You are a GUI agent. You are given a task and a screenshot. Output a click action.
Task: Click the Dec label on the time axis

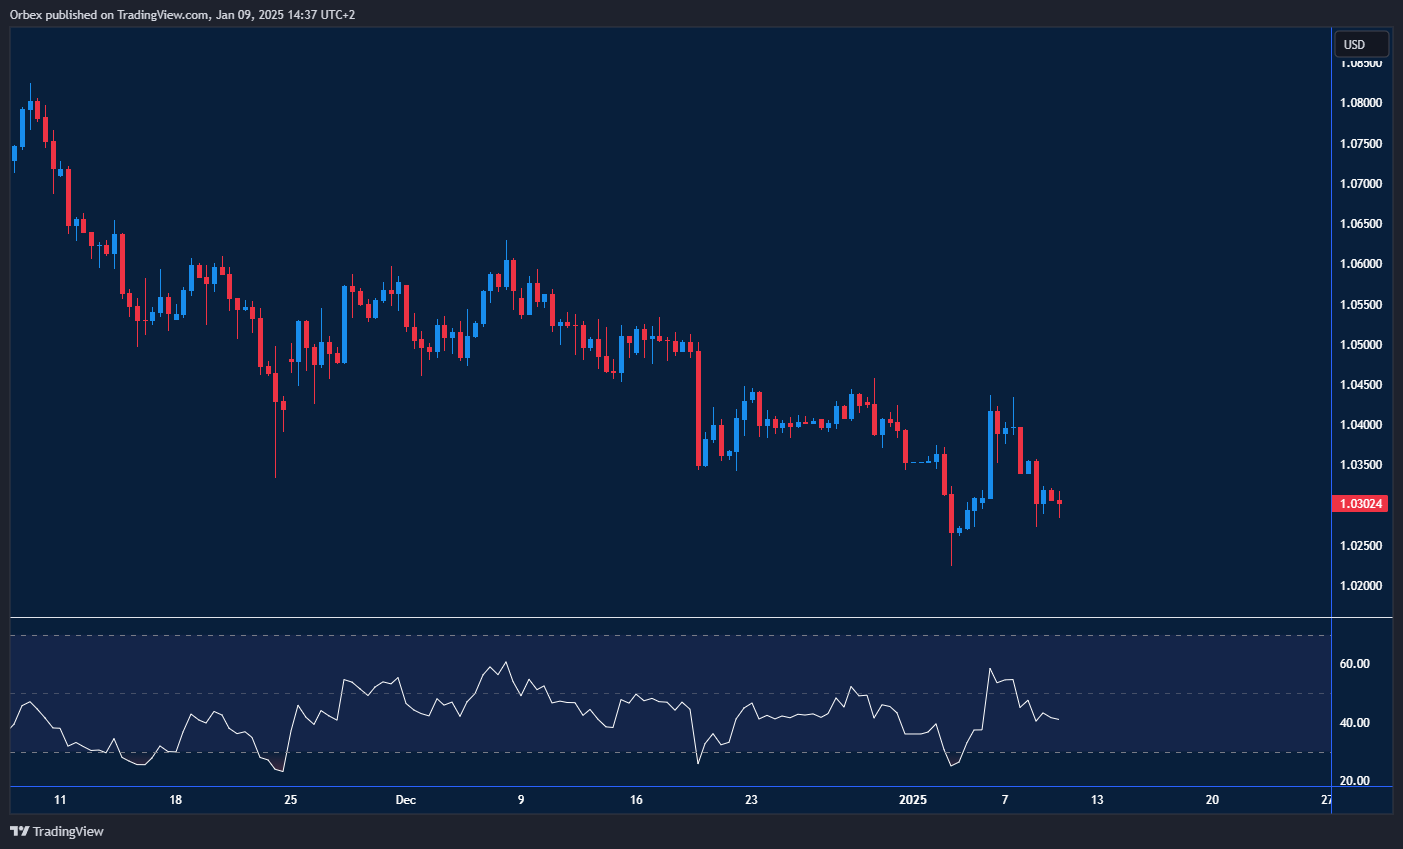coord(406,800)
